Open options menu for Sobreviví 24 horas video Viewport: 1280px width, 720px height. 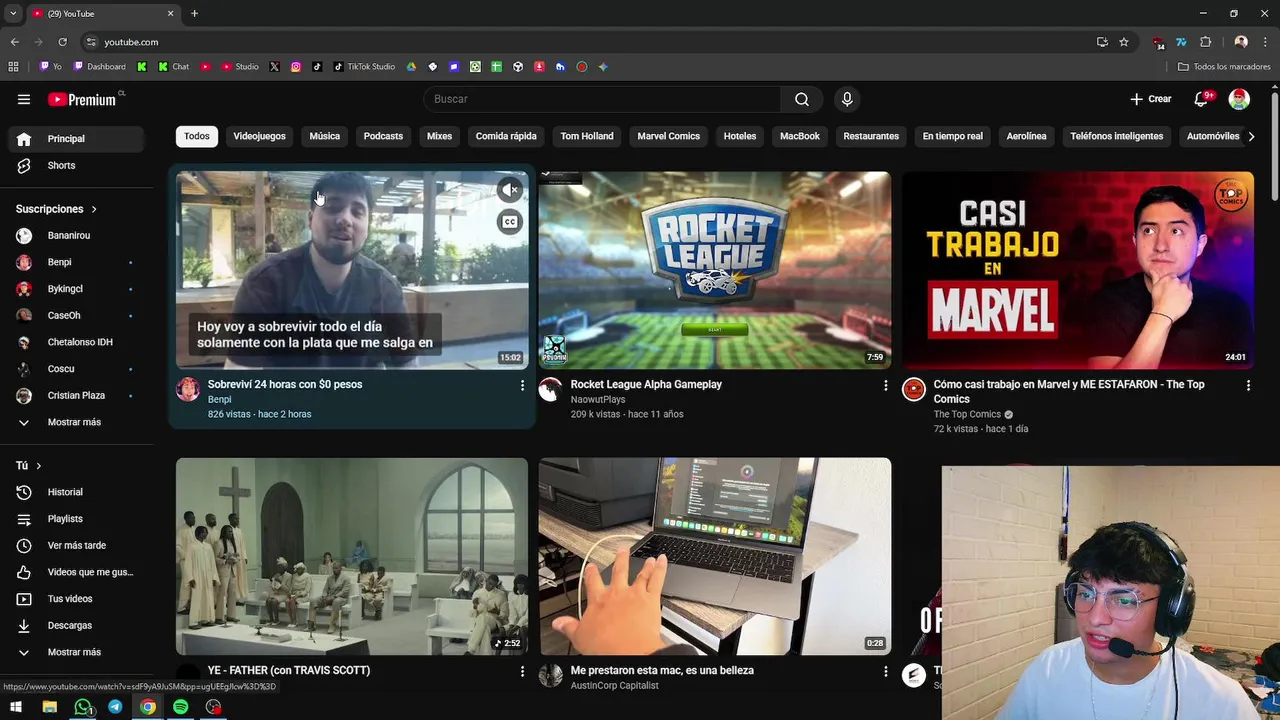pos(522,385)
